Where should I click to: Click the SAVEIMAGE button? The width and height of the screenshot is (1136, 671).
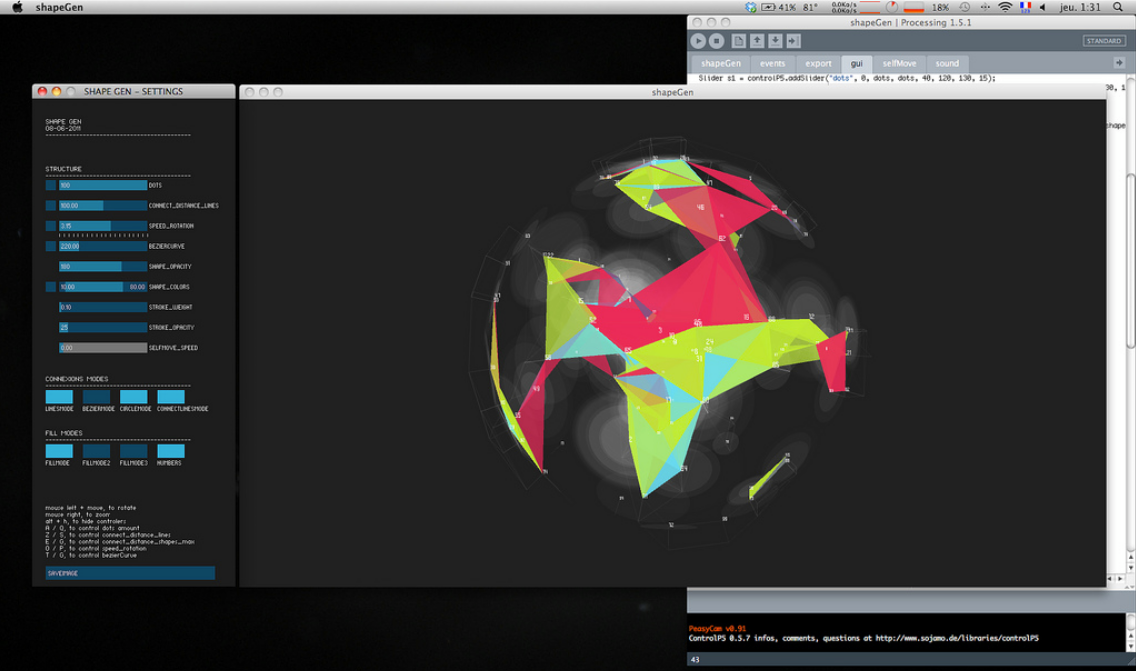point(130,573)
